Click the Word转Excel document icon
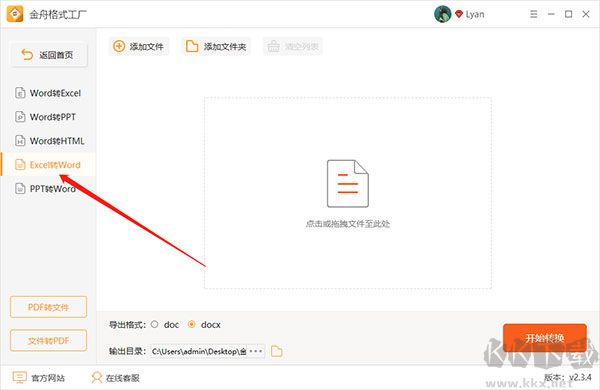 coord(20,93)
